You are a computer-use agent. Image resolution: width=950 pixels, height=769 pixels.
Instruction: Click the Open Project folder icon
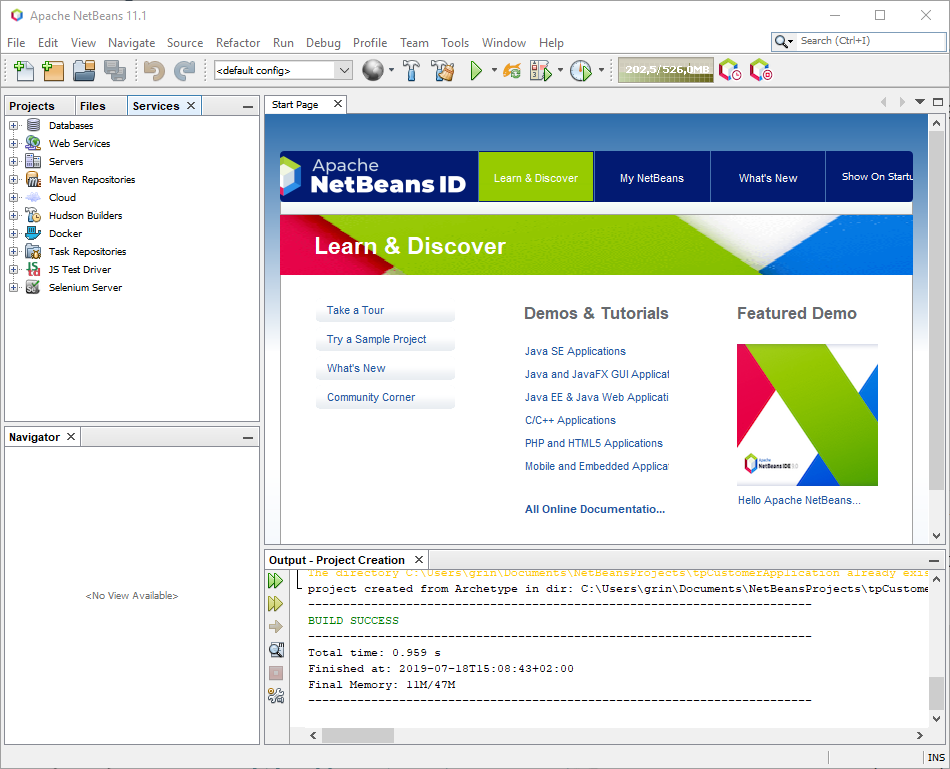click(84, 70)
